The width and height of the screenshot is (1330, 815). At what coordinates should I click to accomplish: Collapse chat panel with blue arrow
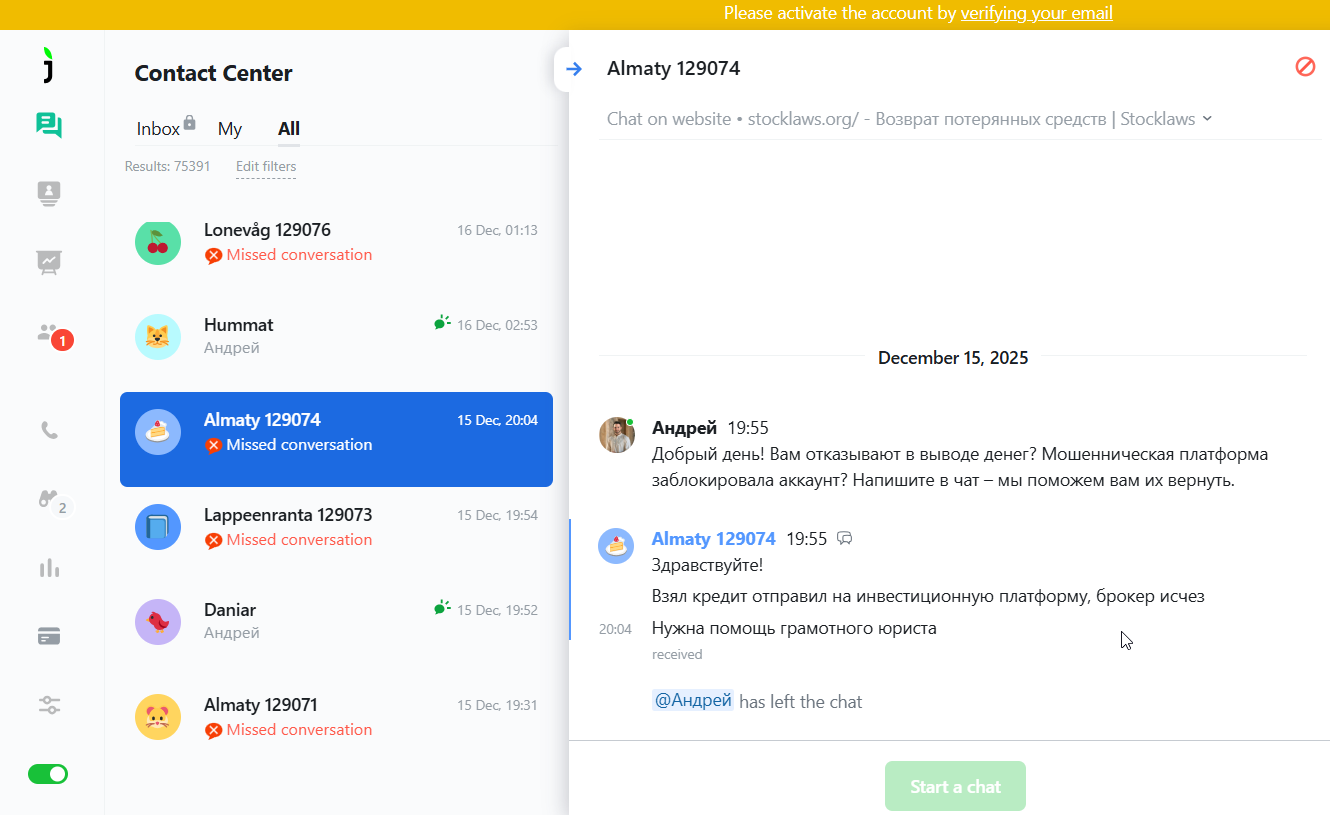(573, 69)
